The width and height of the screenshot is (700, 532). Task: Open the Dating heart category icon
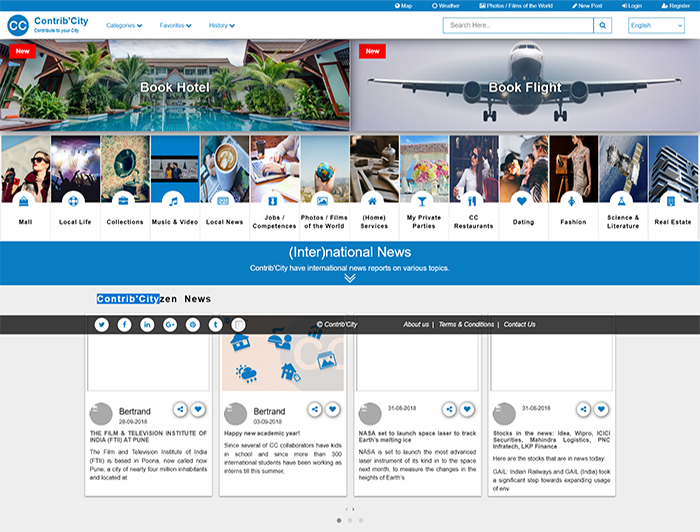tap(521, 200)
